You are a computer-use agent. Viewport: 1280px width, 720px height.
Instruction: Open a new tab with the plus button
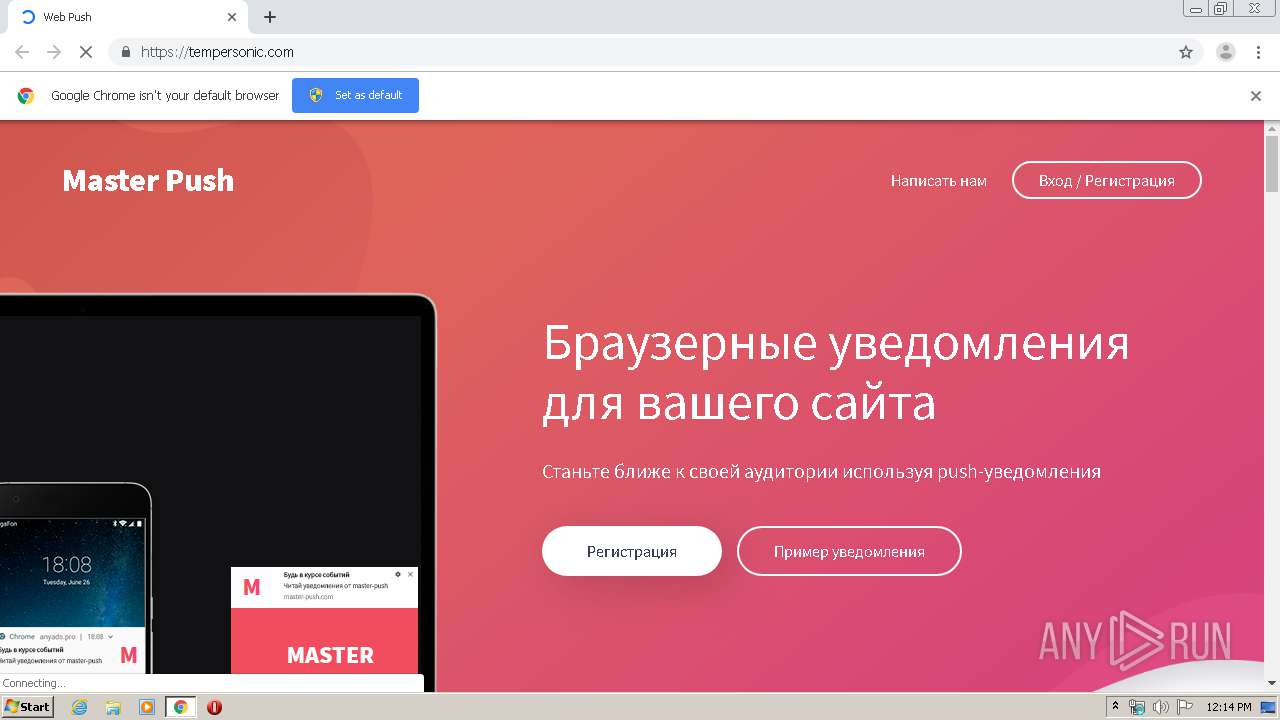(270, 17)
